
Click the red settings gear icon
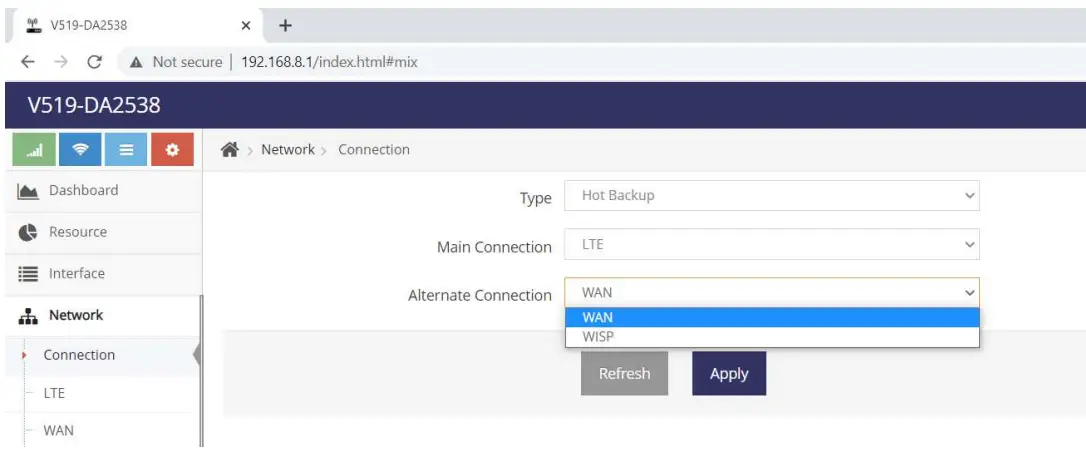tap(172, 150)
